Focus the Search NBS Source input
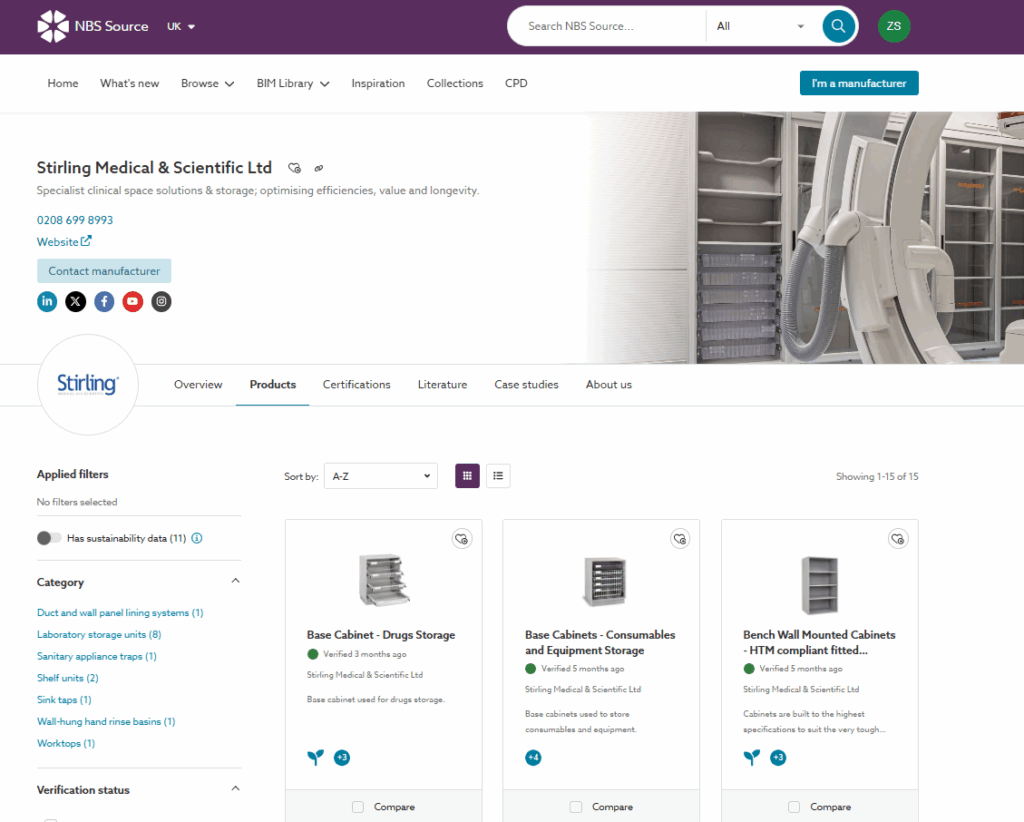The width and height of the screenshot is (1024, 822). (x=607, y=26)
